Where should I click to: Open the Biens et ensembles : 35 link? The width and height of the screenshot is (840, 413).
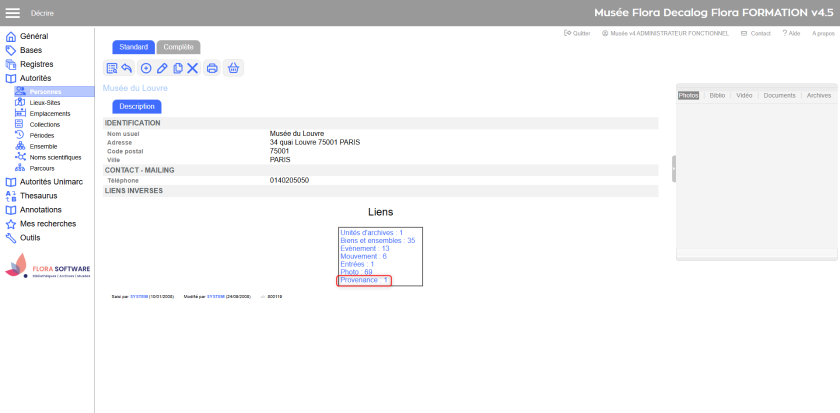point(377,240)
